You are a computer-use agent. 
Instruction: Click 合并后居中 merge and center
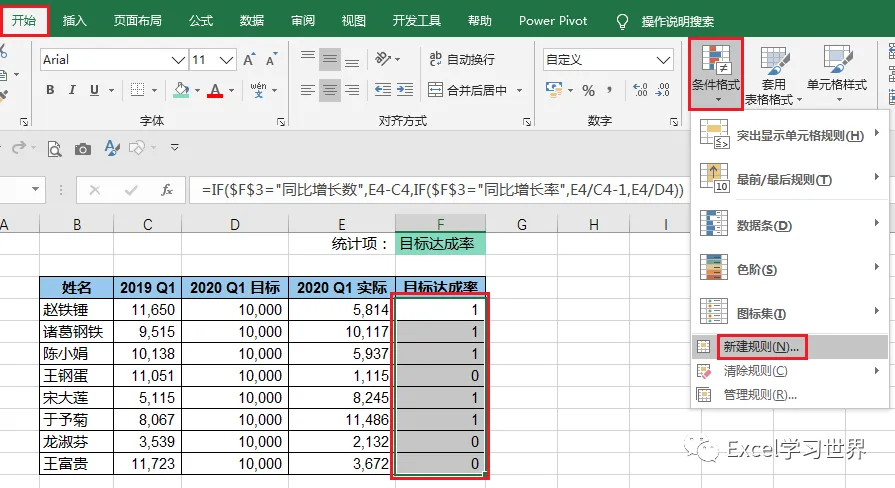(467, 90)
